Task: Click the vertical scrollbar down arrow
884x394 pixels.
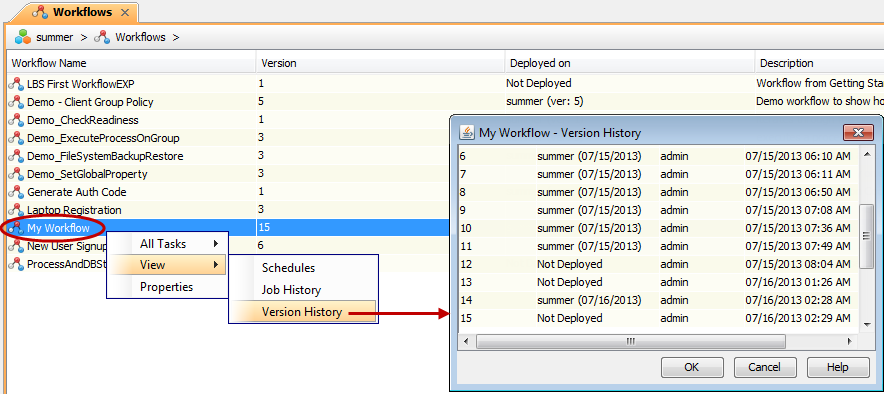Action: 867,324
